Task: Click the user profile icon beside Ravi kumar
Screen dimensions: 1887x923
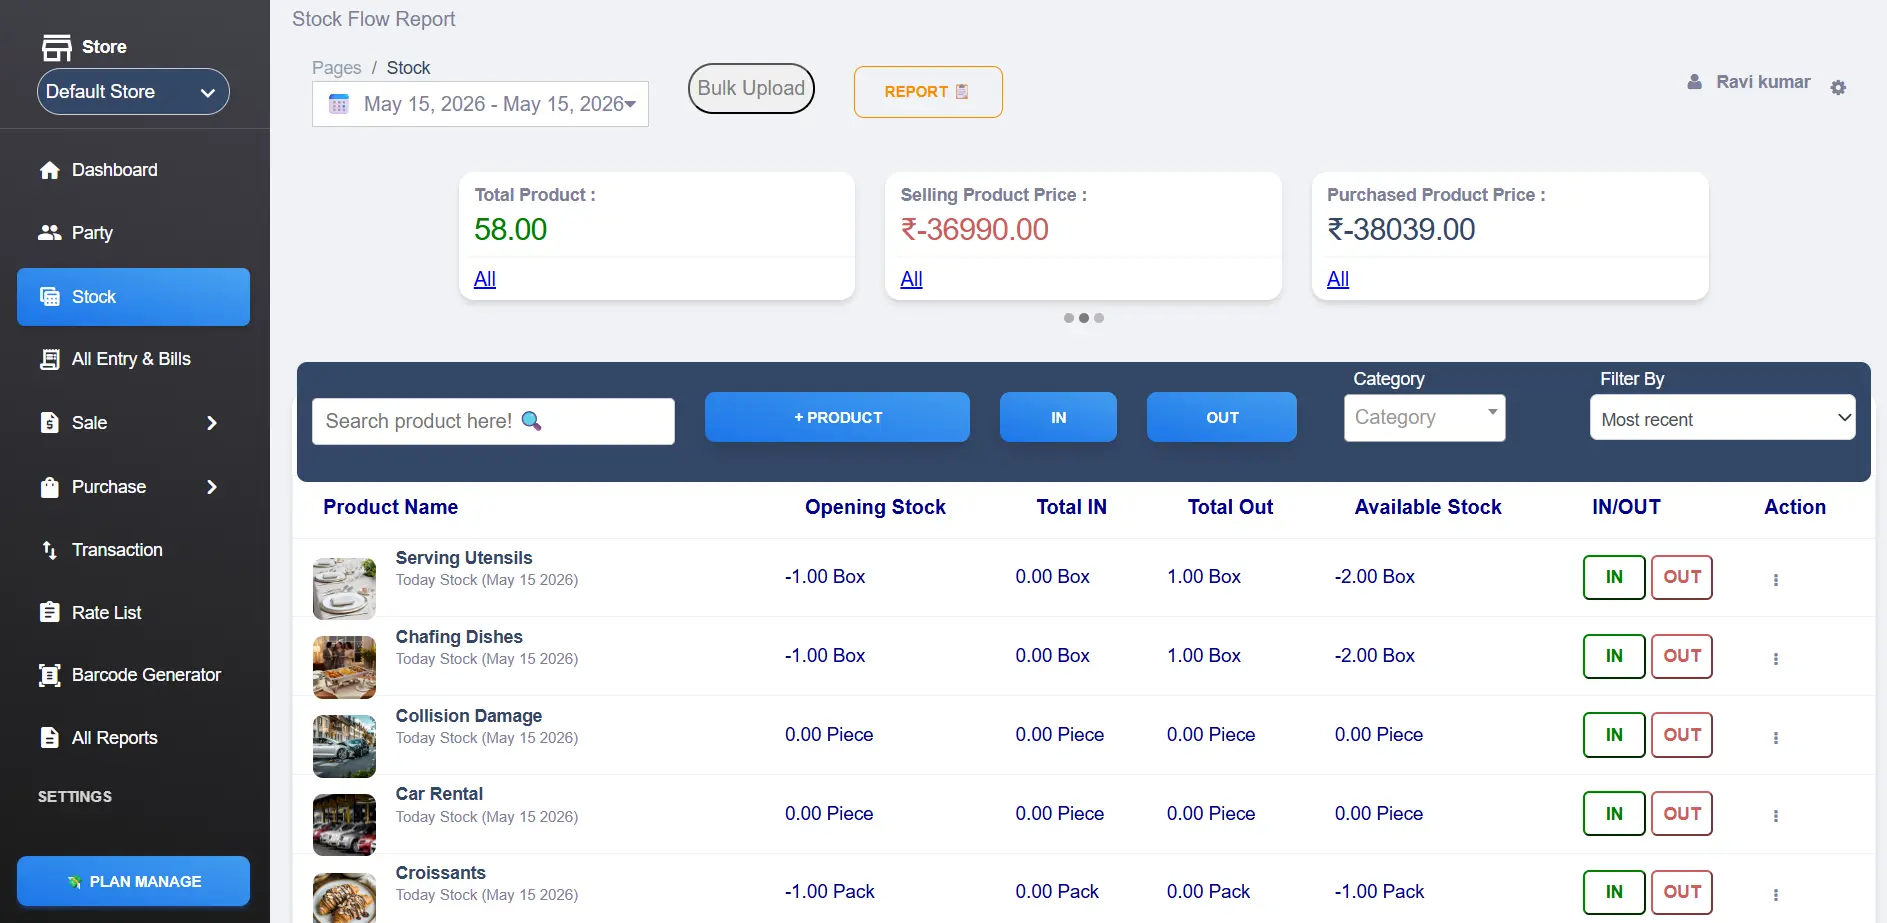Action: coord(1694,82)
